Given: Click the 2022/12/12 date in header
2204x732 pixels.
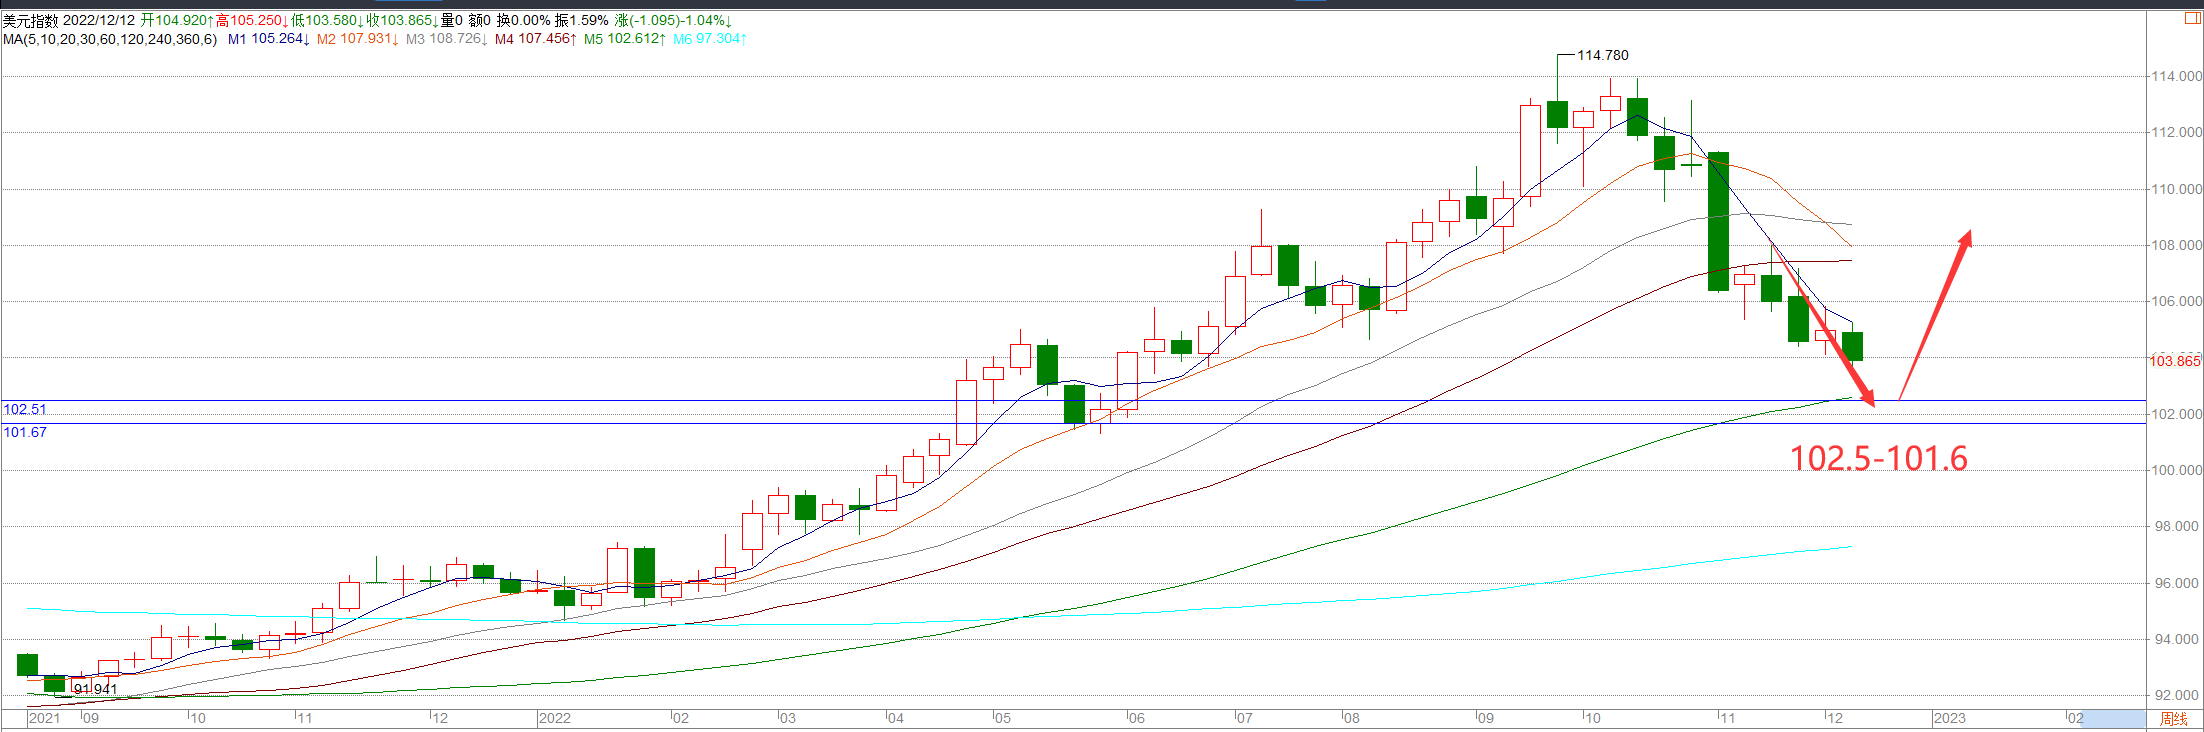Looking at the screenshot, I should click(99, 20).
